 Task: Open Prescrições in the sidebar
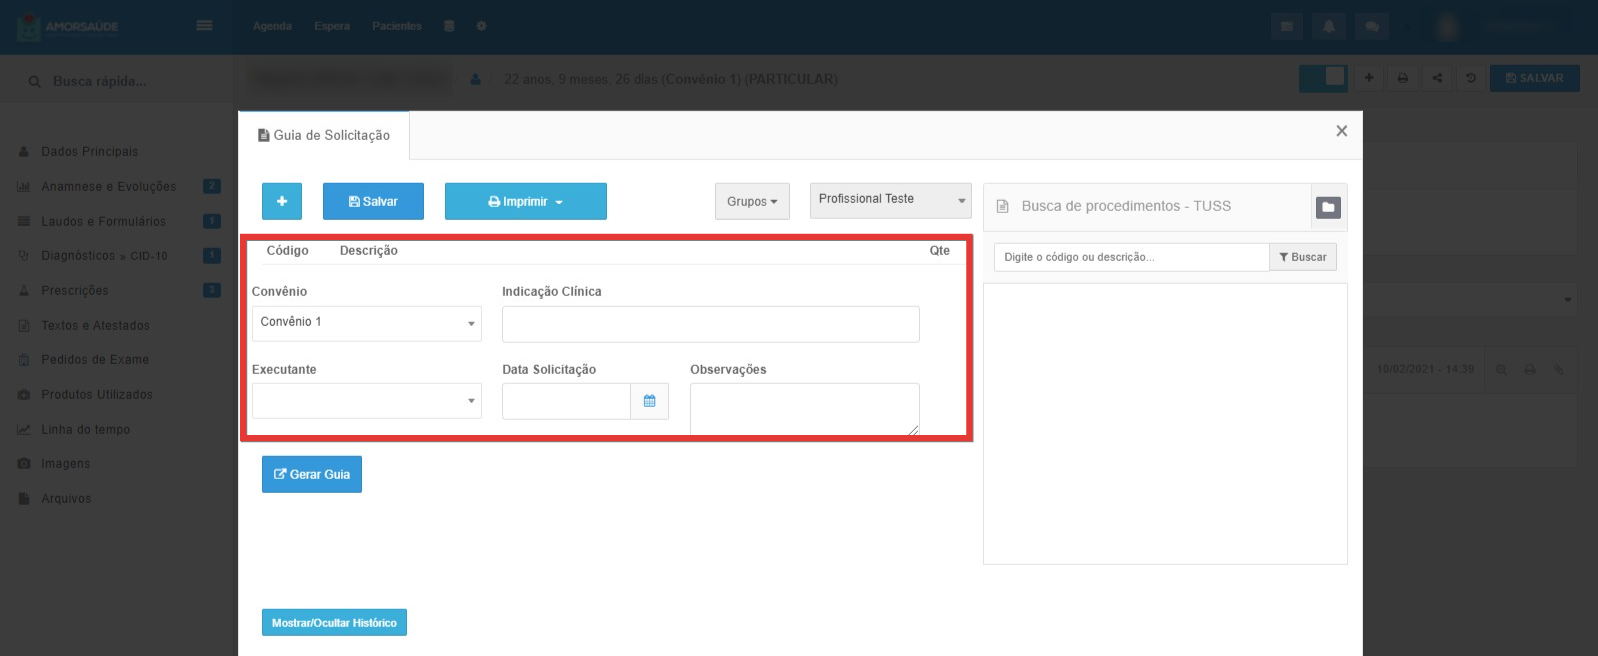[x=75, y=291]
